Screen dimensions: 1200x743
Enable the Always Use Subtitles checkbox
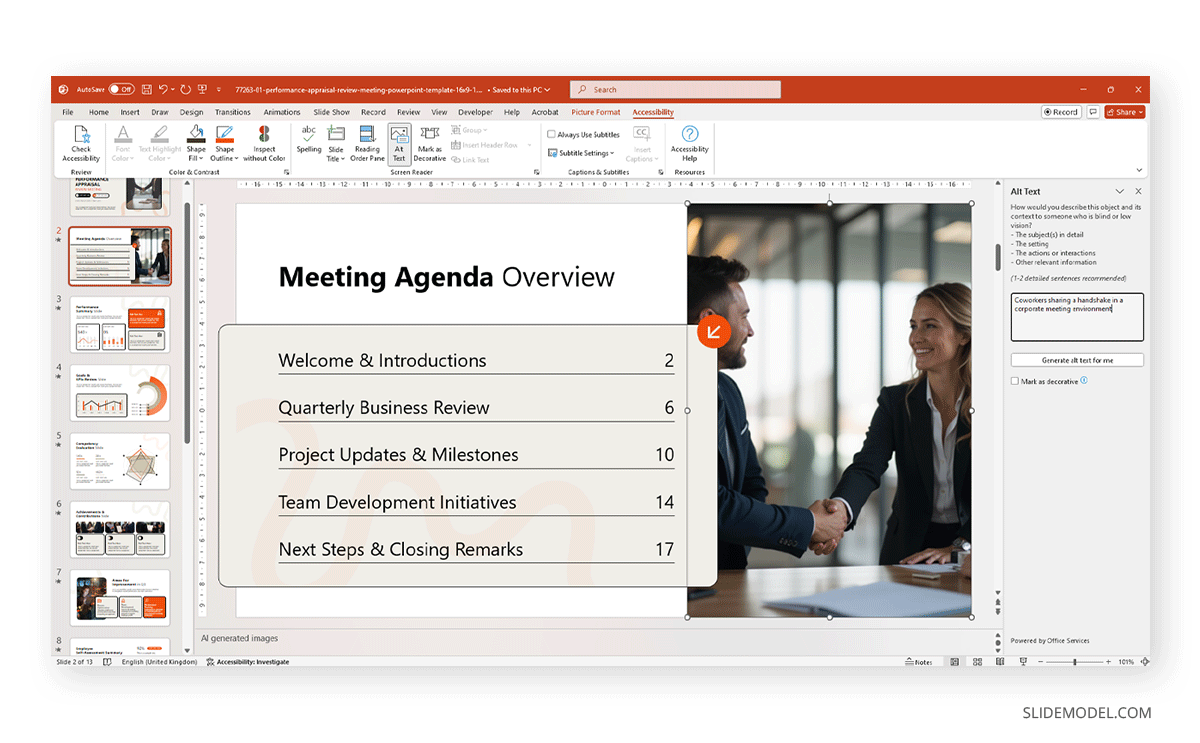[551, 134]
